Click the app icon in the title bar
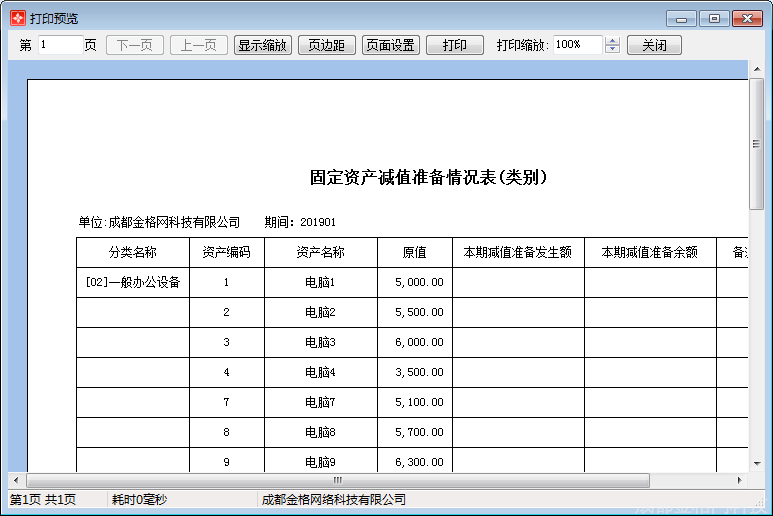The height and width of the screenshot is (516, 773). click(x=17, y=18)
